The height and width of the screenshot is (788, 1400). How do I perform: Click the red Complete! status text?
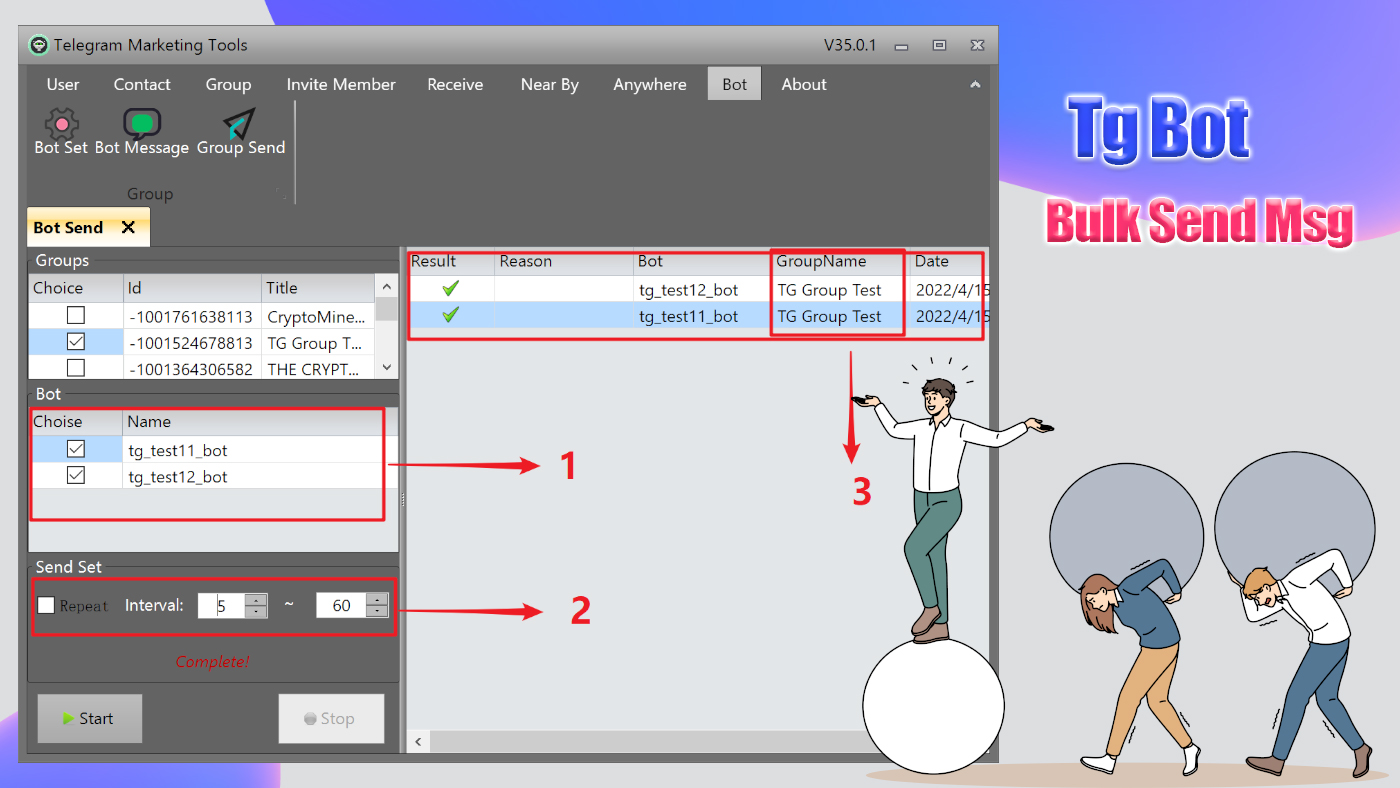tap(212, 661)
